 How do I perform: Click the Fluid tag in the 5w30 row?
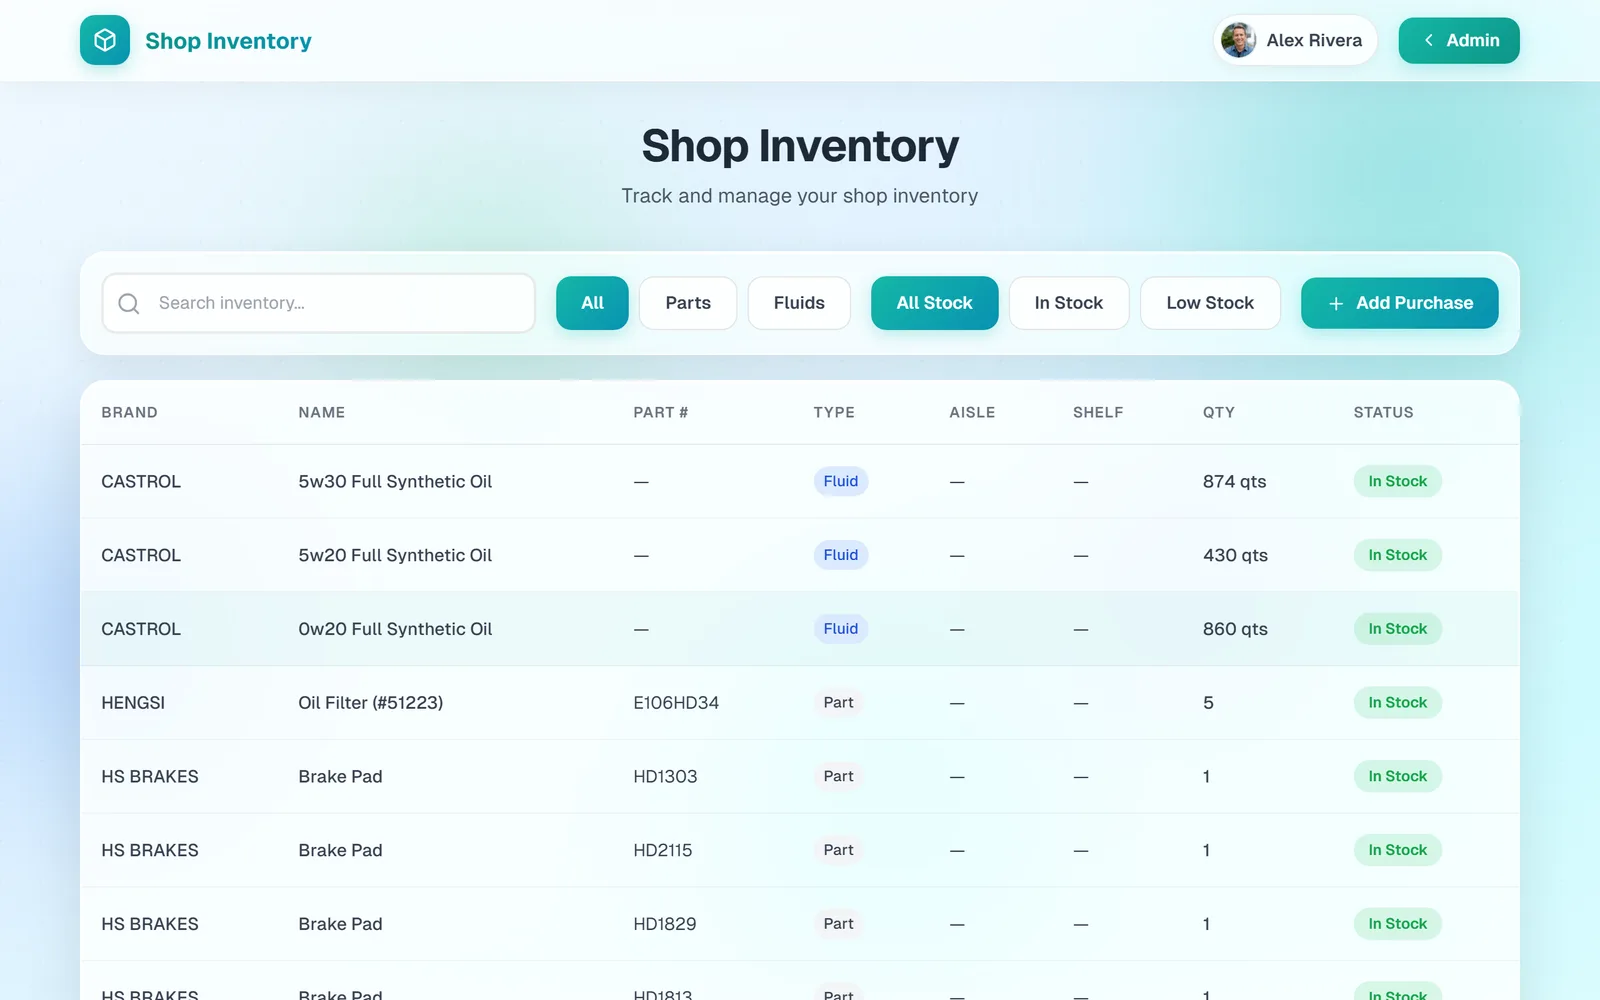point(840,481)
